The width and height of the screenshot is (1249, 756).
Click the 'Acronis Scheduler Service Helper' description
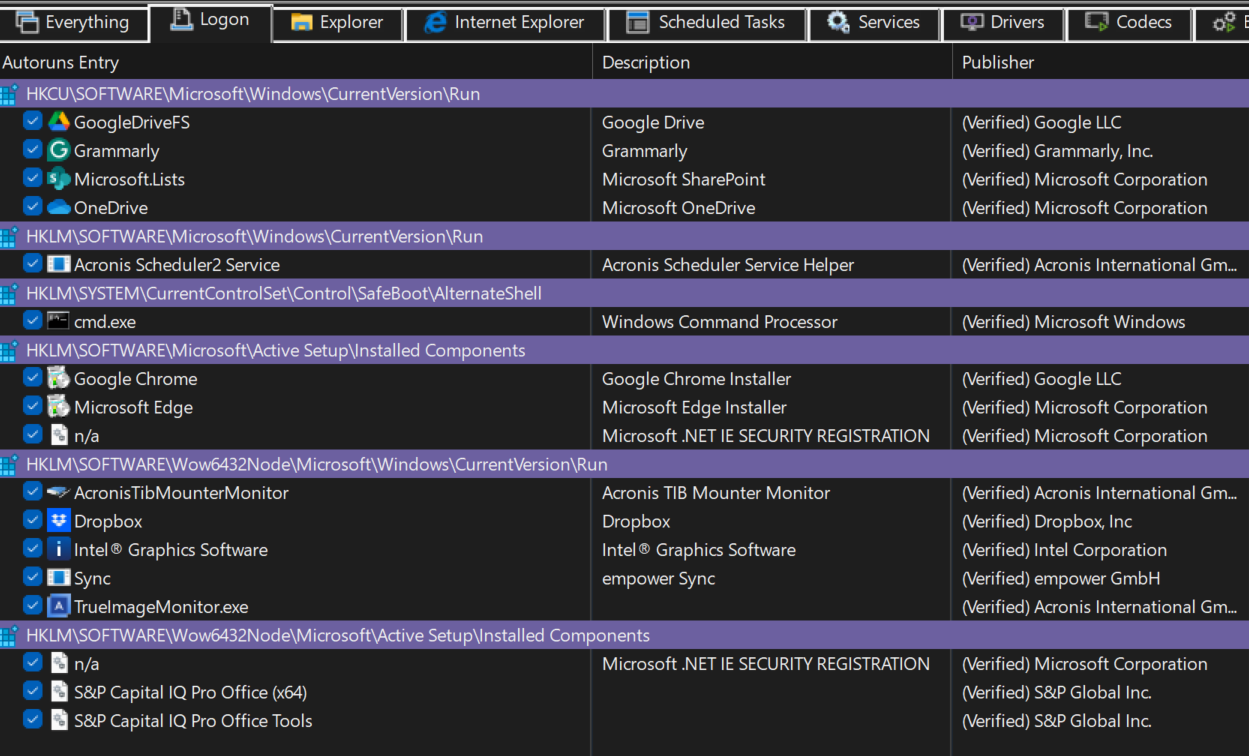click(728, 265)
